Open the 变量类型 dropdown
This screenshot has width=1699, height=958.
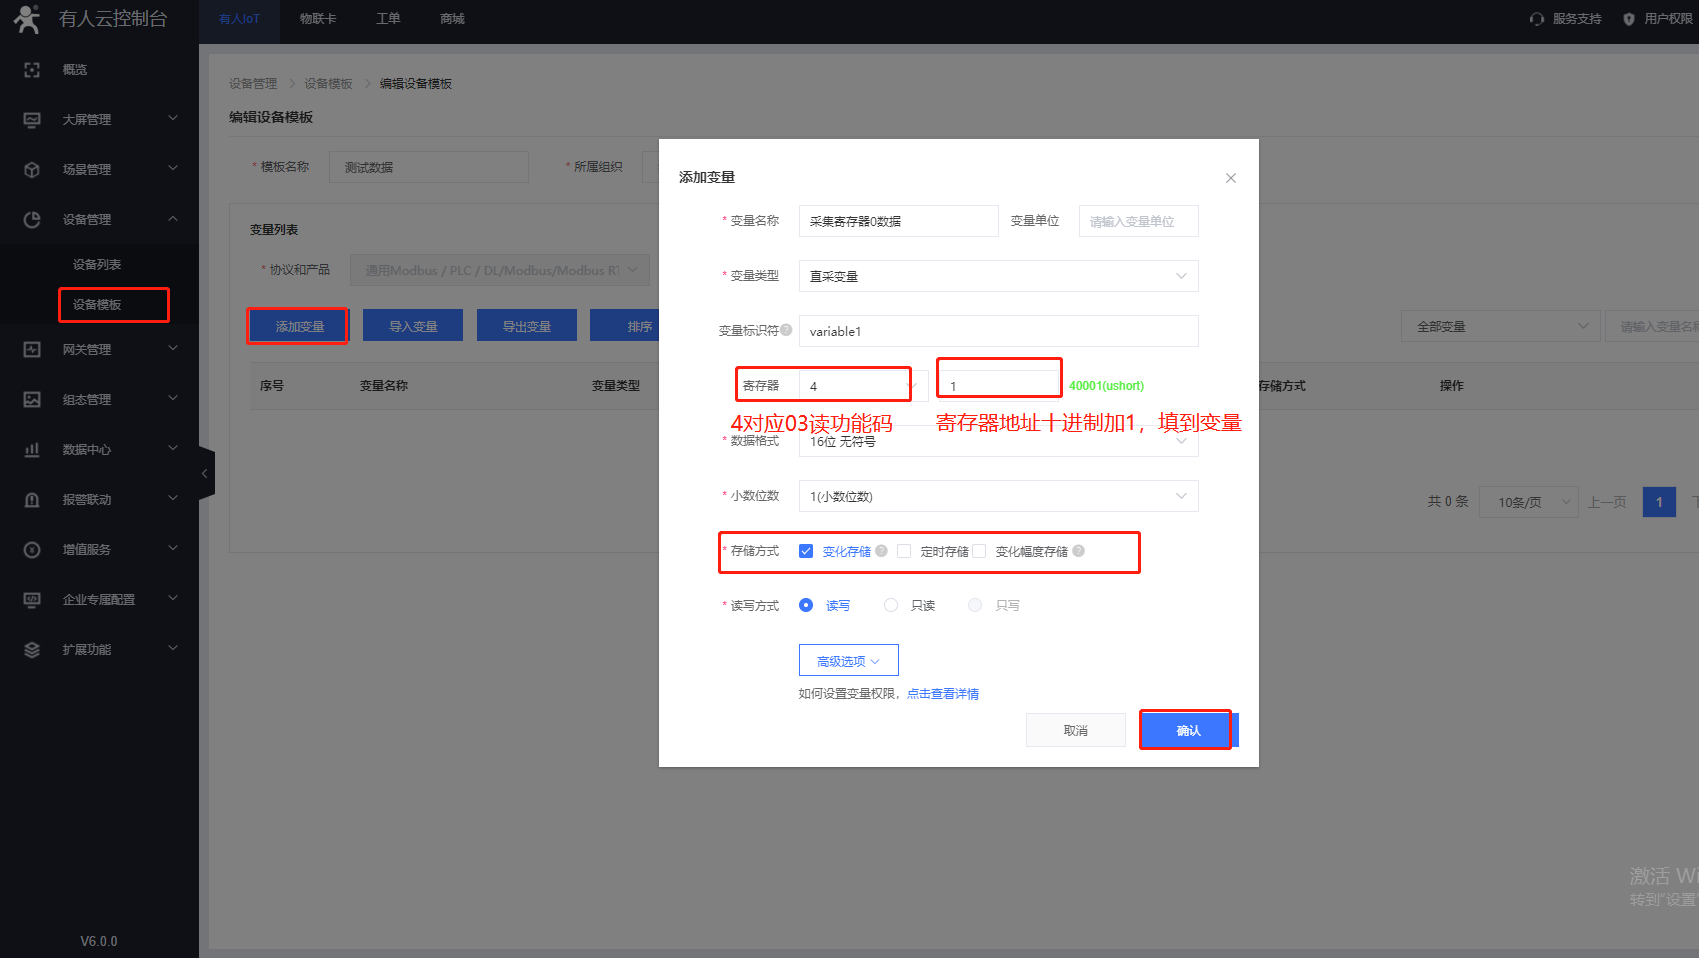tap(998, 276)
